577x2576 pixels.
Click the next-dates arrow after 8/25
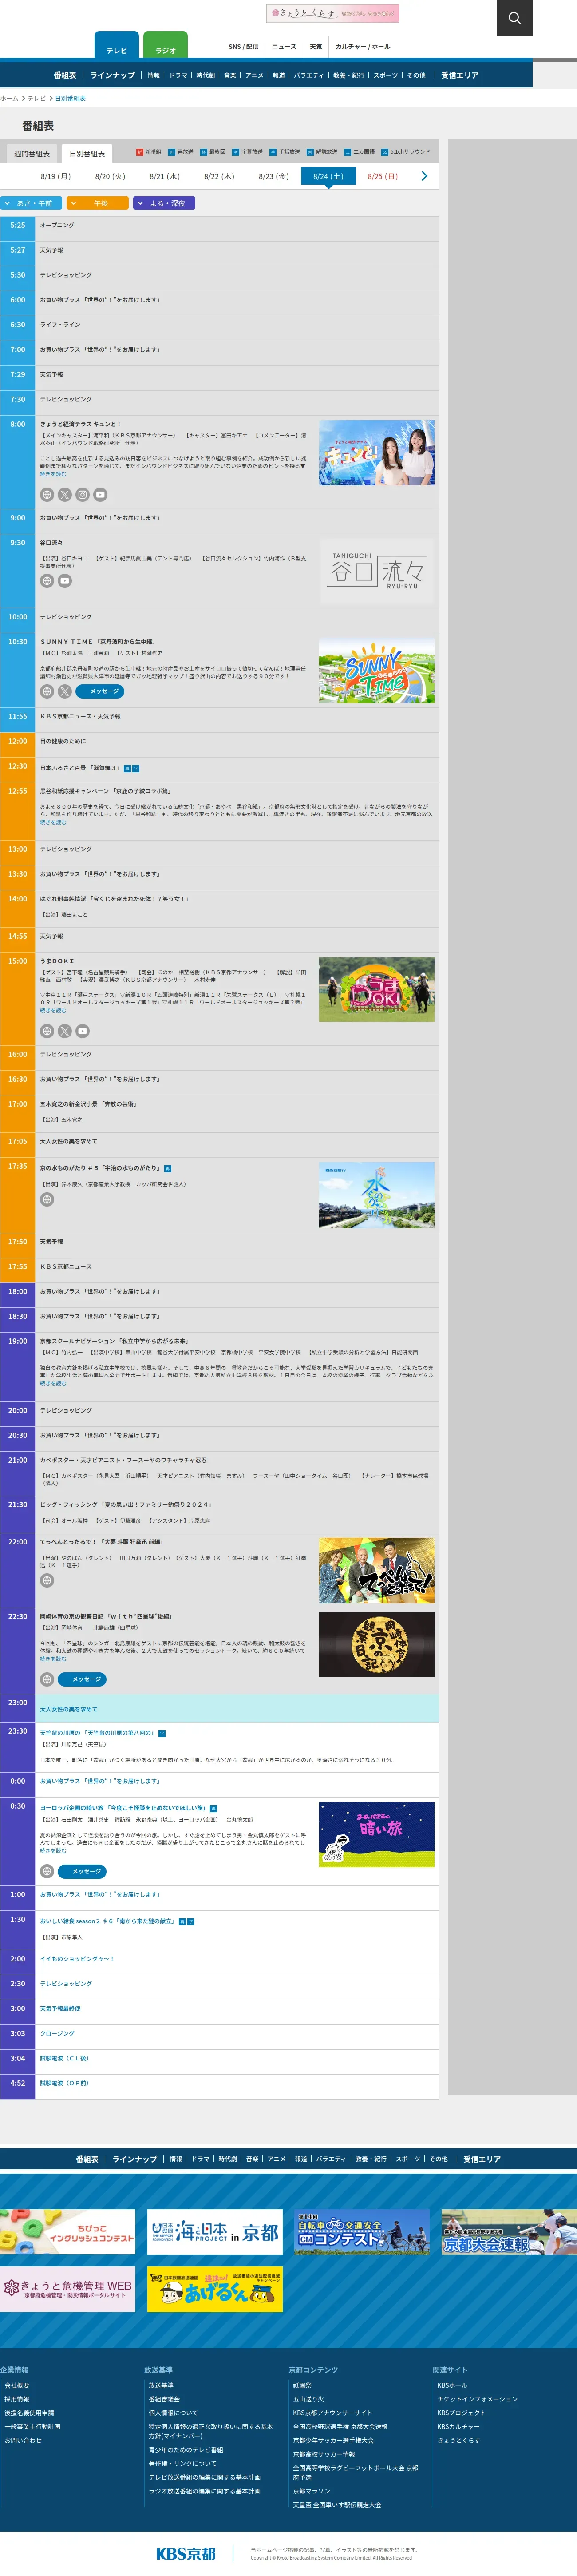(424, 176)
